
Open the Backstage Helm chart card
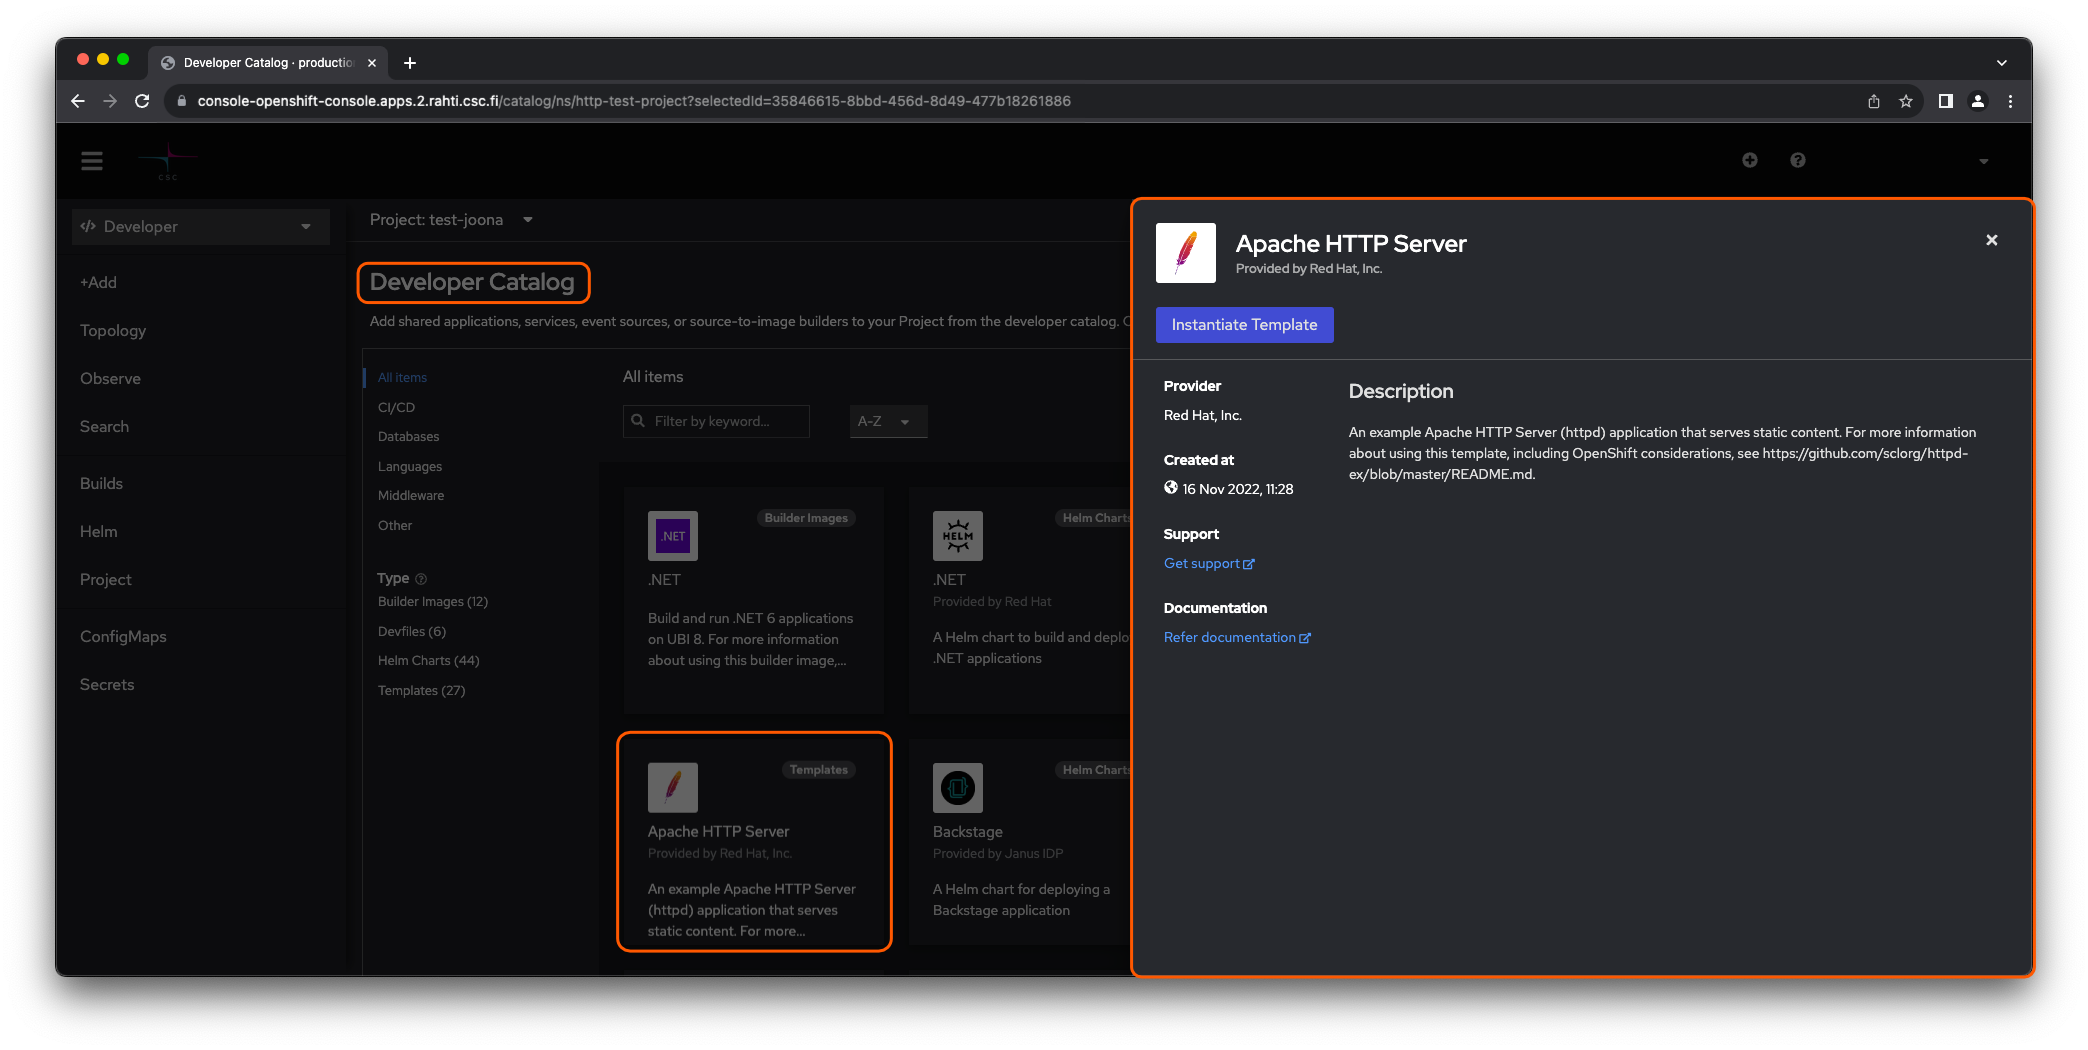pyautogui.click(x=1020, y=841)
